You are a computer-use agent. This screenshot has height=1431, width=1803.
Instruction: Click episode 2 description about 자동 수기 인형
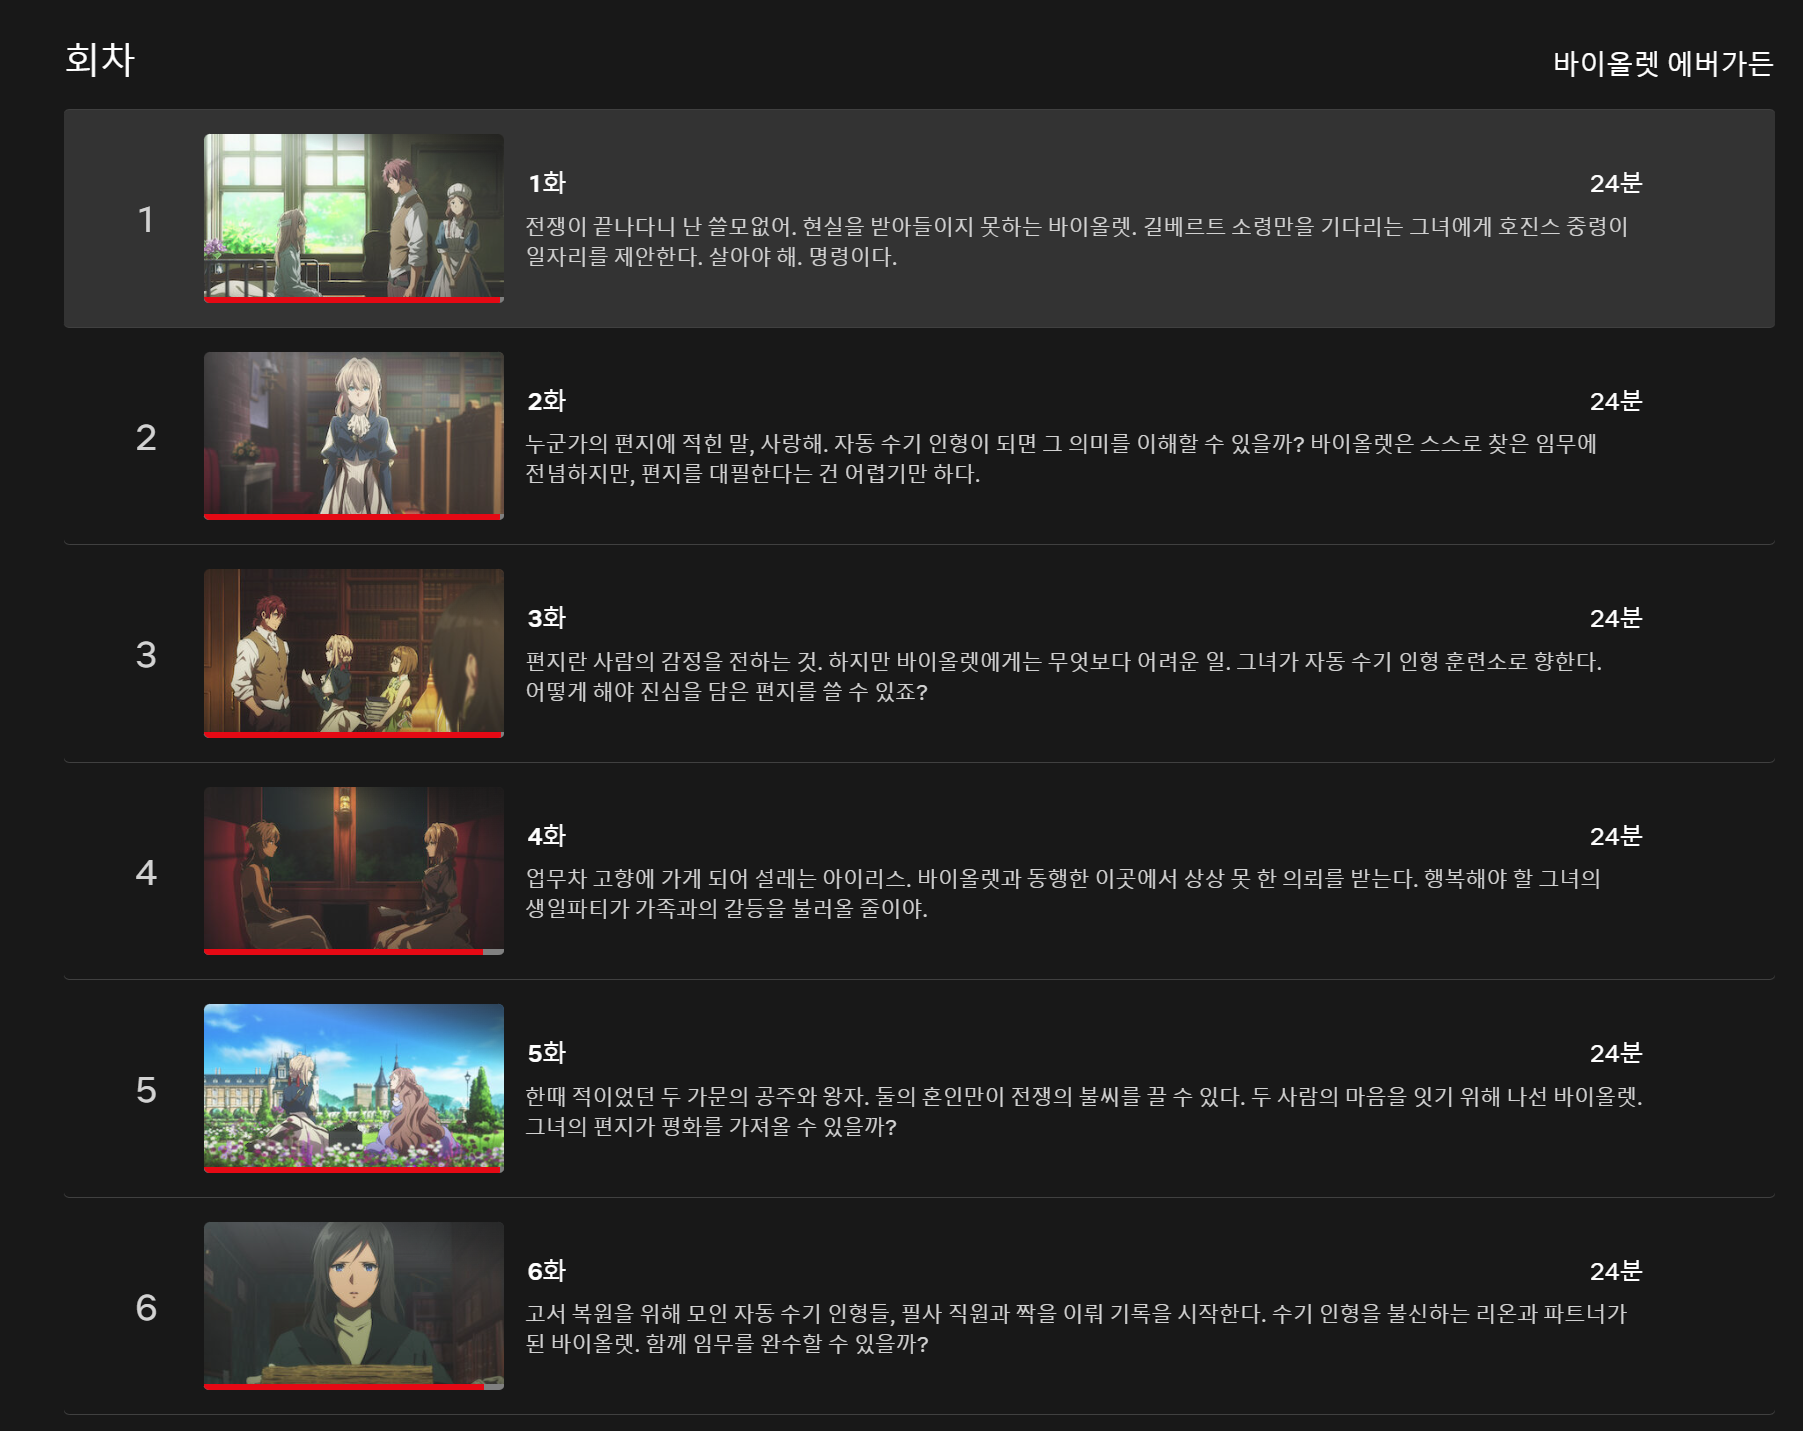(x=1061, y=458)
